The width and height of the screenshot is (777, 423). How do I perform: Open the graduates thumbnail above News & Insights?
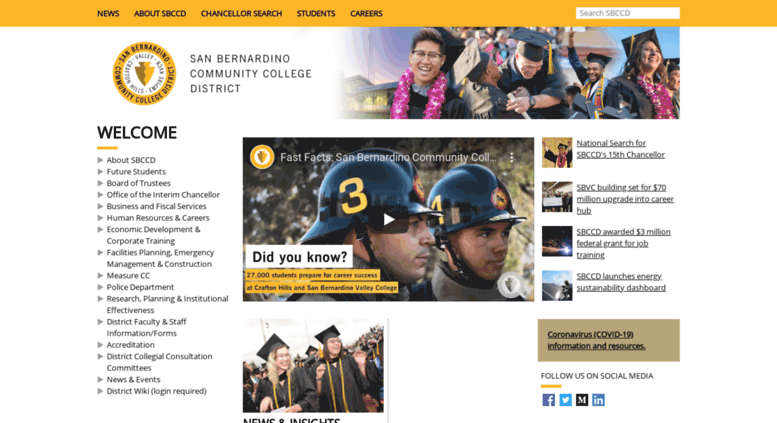pyautogui.click(x=313, y=366)
